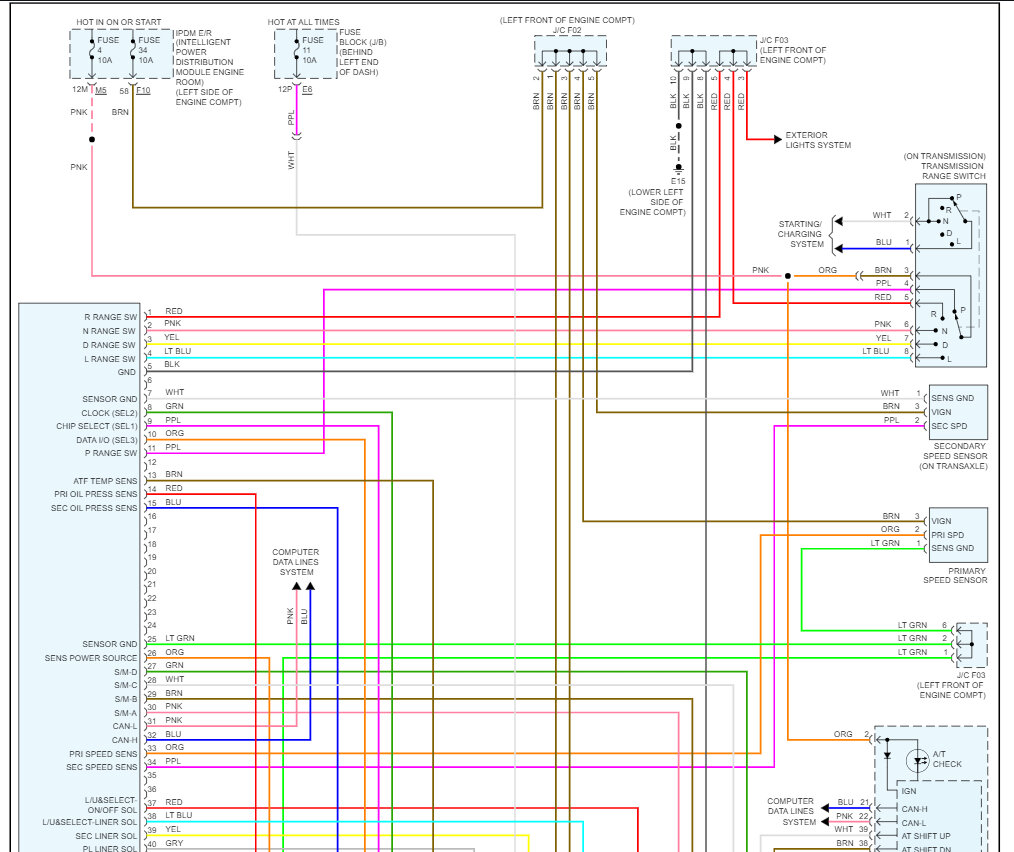The height and width of the screenshot is (852, 1014).
Task: Click the E15 ground symbol
Action: [678, 169]
